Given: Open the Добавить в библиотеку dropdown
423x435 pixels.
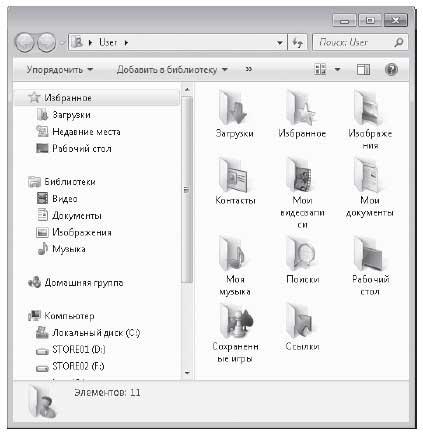Looking at the screenshot, I should 172,70.
